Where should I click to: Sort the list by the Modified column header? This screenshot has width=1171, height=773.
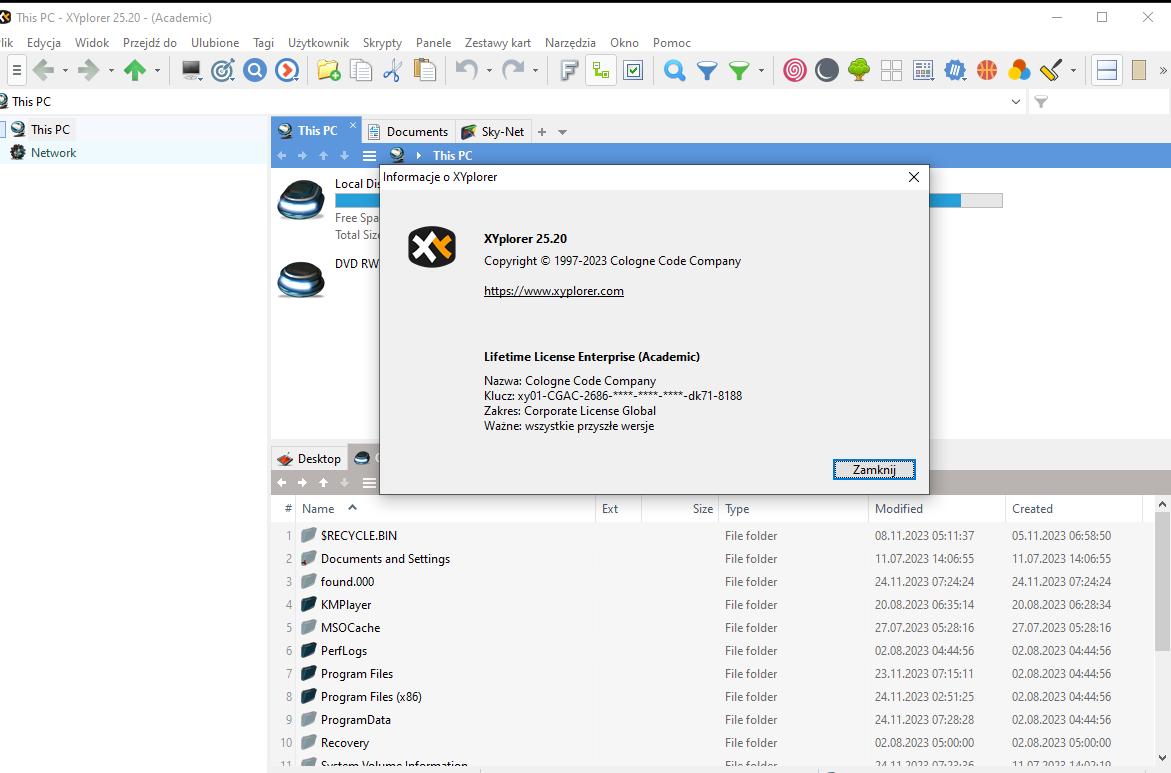(937, 509)
